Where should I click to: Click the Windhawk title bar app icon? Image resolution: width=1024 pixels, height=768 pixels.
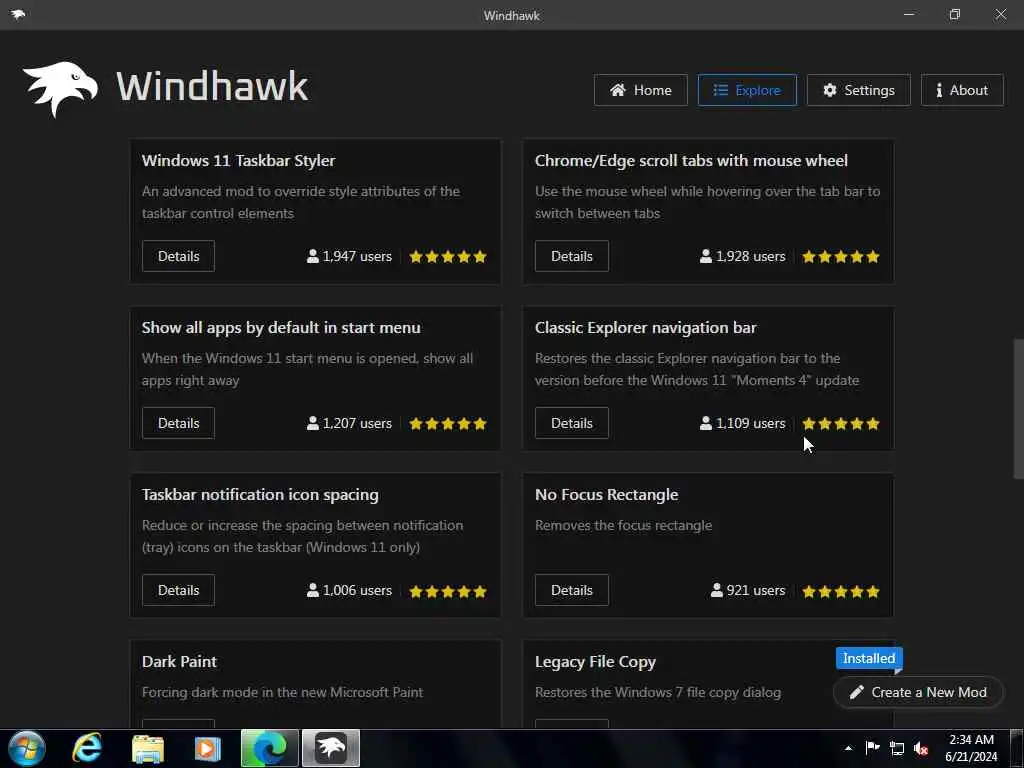click(18, 14)
